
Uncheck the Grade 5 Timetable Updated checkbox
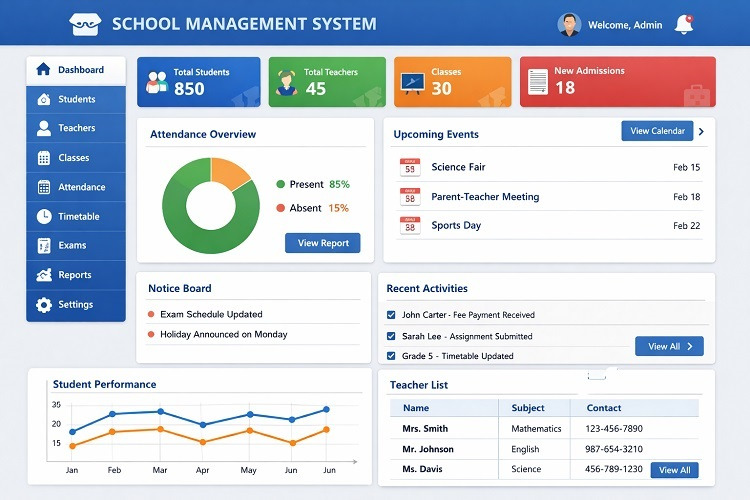(392, 356)
